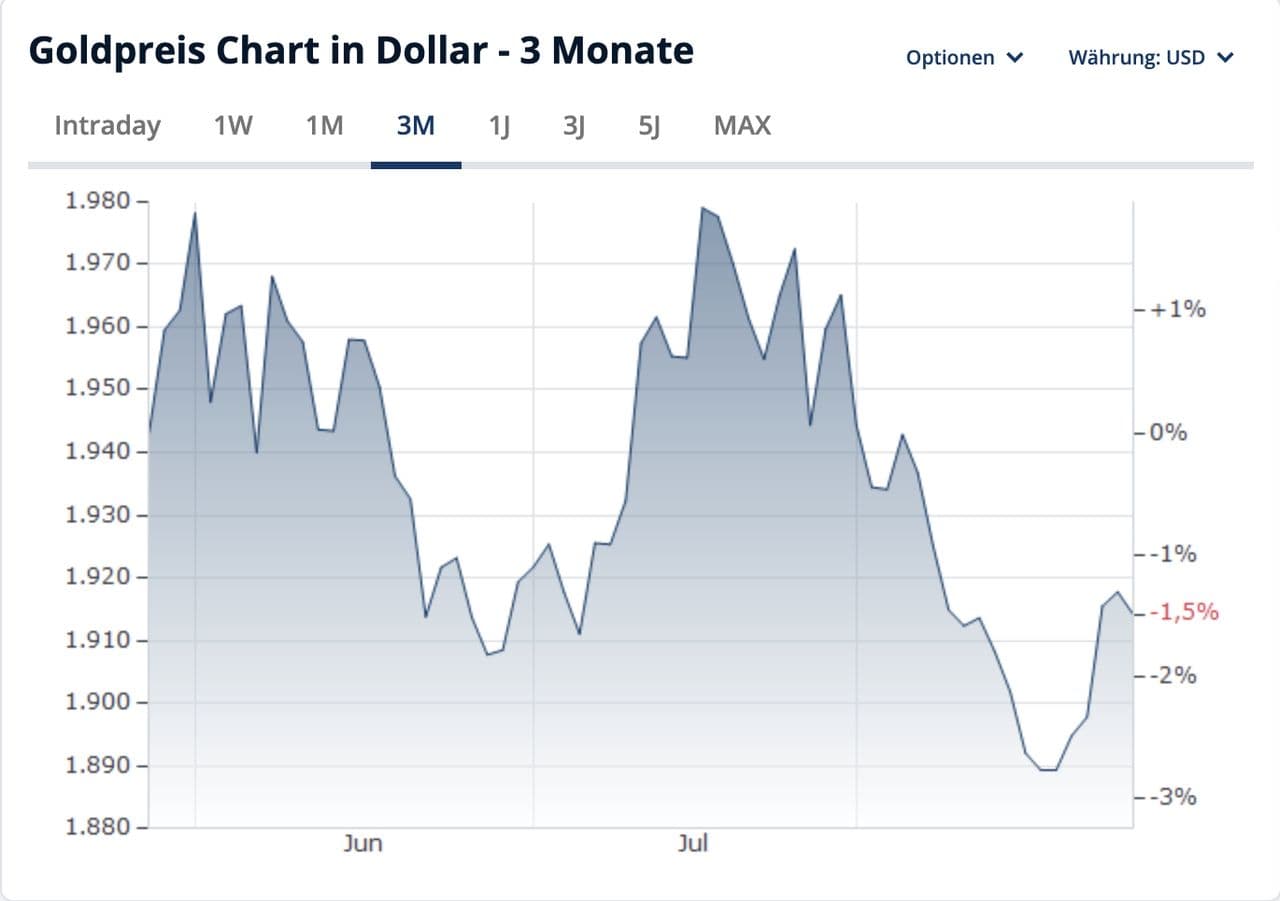Image resolution: width=1280 pixels, height=901 pixels.
Task: Click the 1.880 price axis label
Action: [x=97, y=828]
